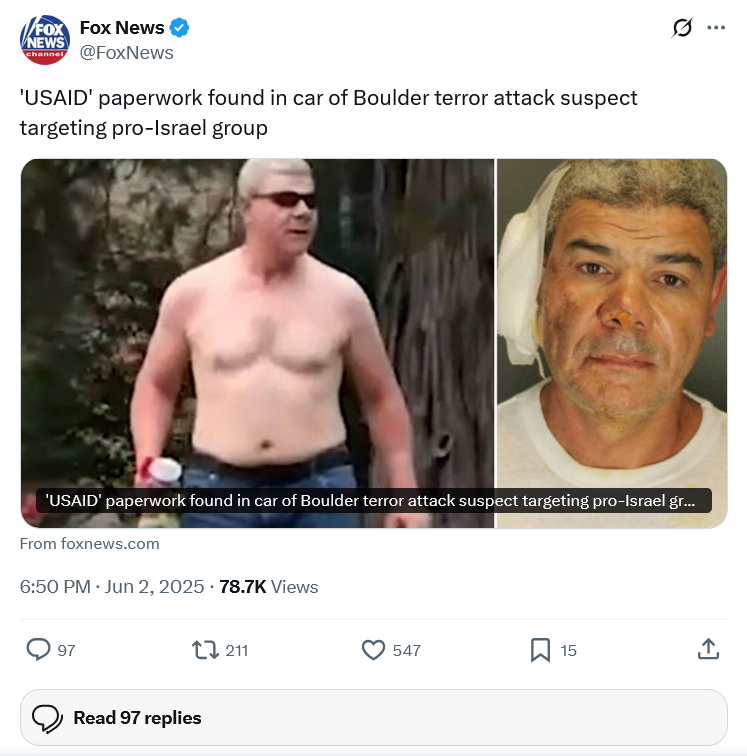Open the @FoxNews handle link
747x756 pixels.
pyautogui.click(x=126, y=53)
